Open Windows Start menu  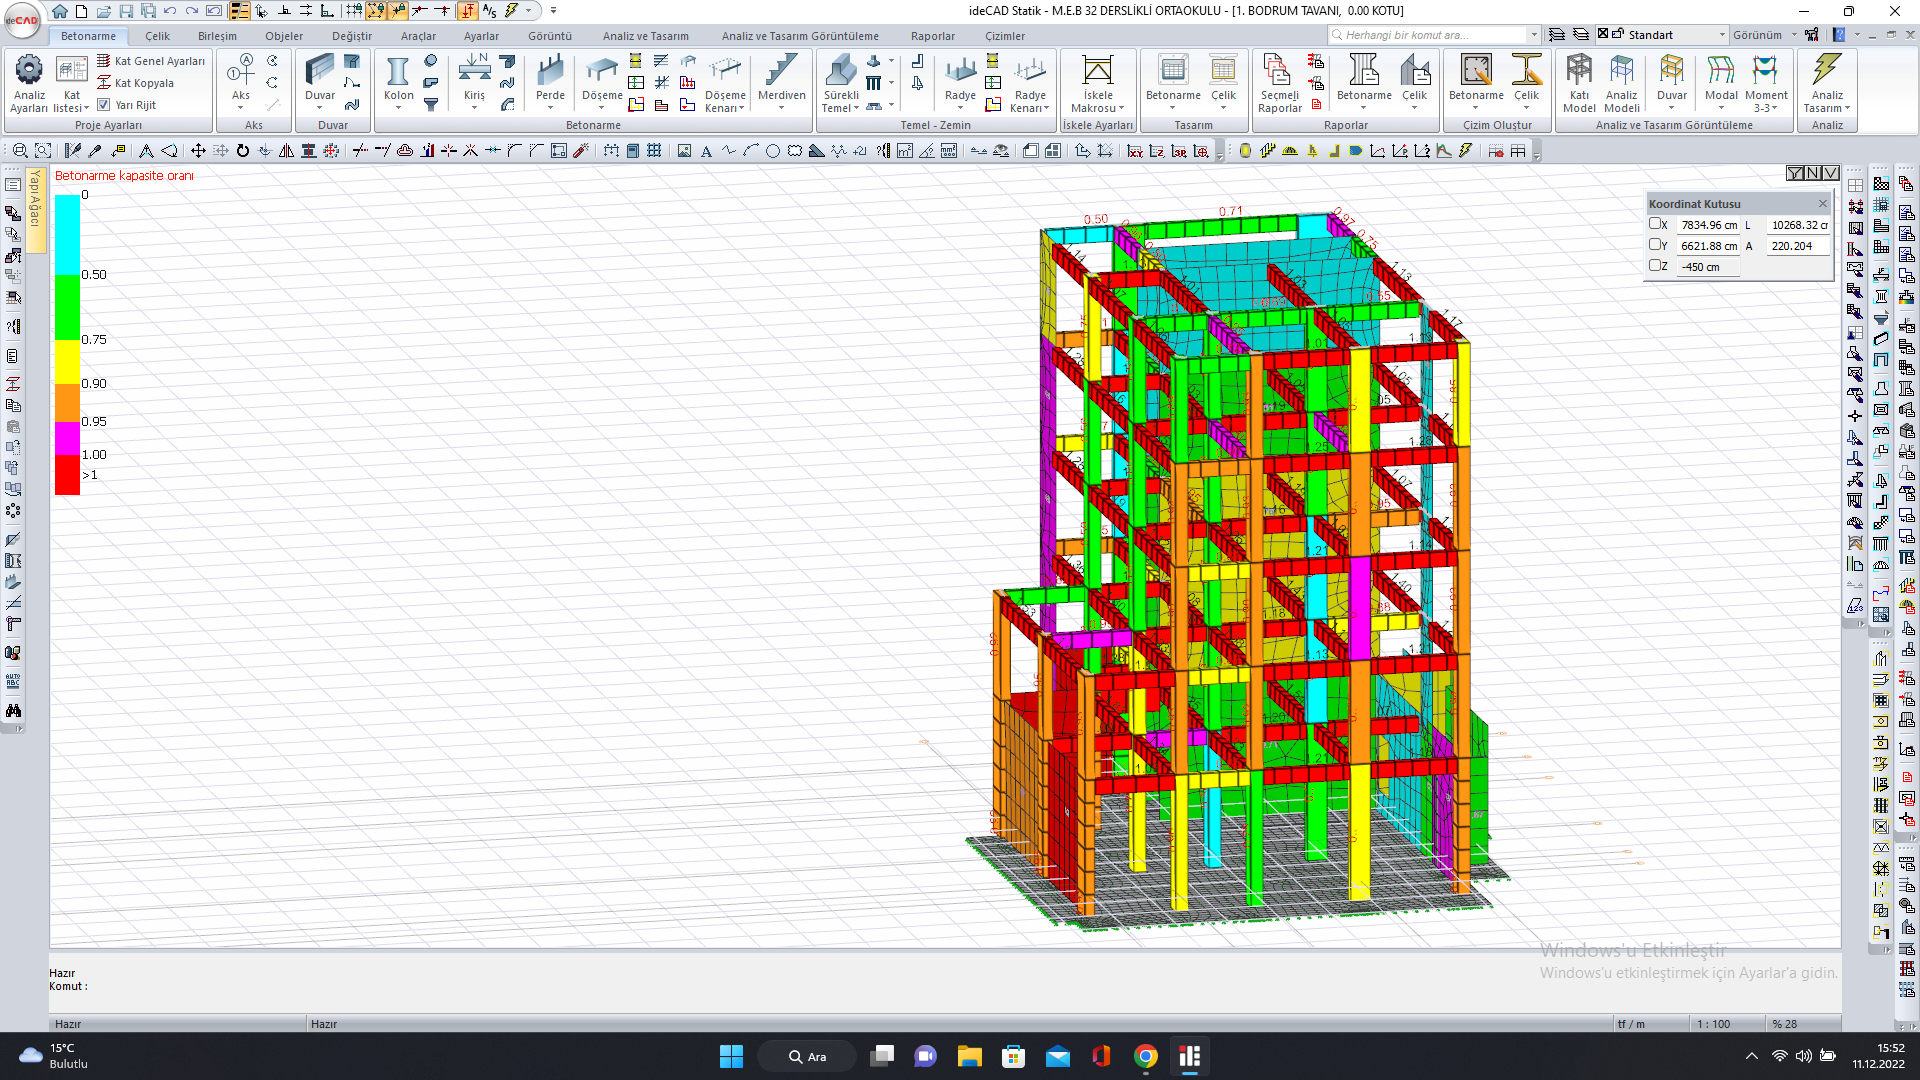pyautogui.click(x=731, y=1057)
